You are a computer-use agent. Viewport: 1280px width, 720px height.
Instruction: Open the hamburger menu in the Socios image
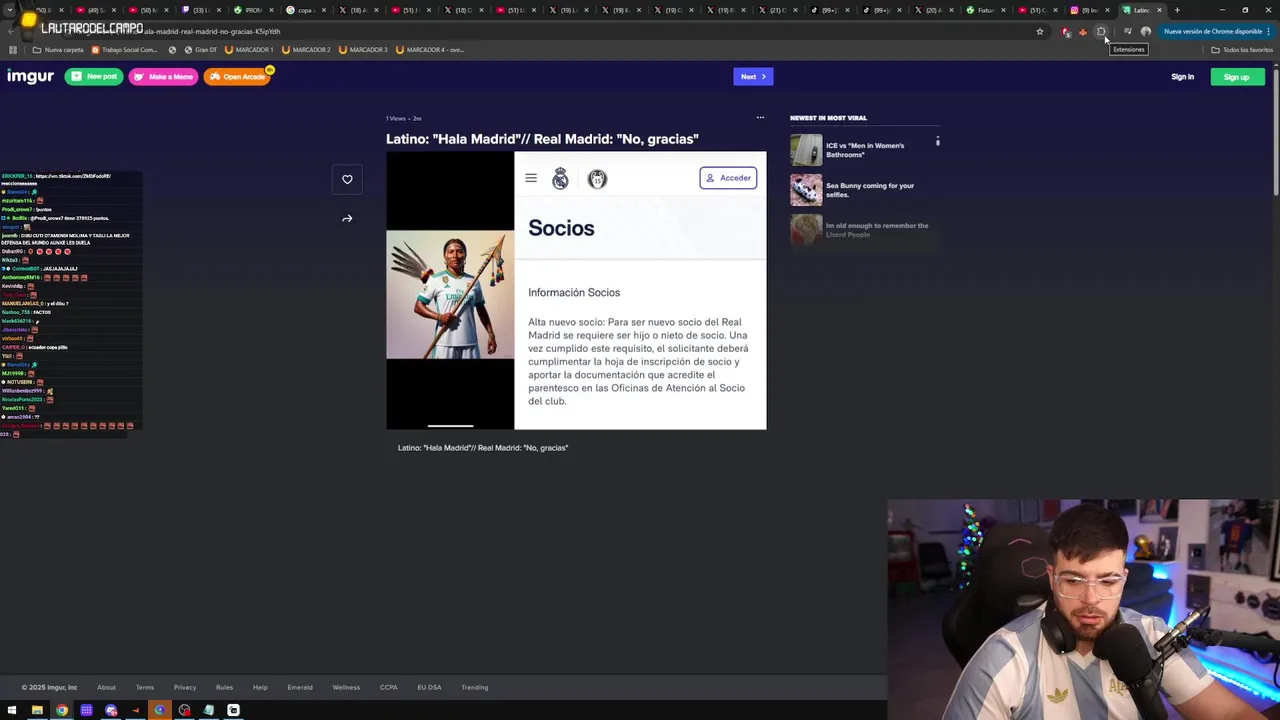click(531, 178)
